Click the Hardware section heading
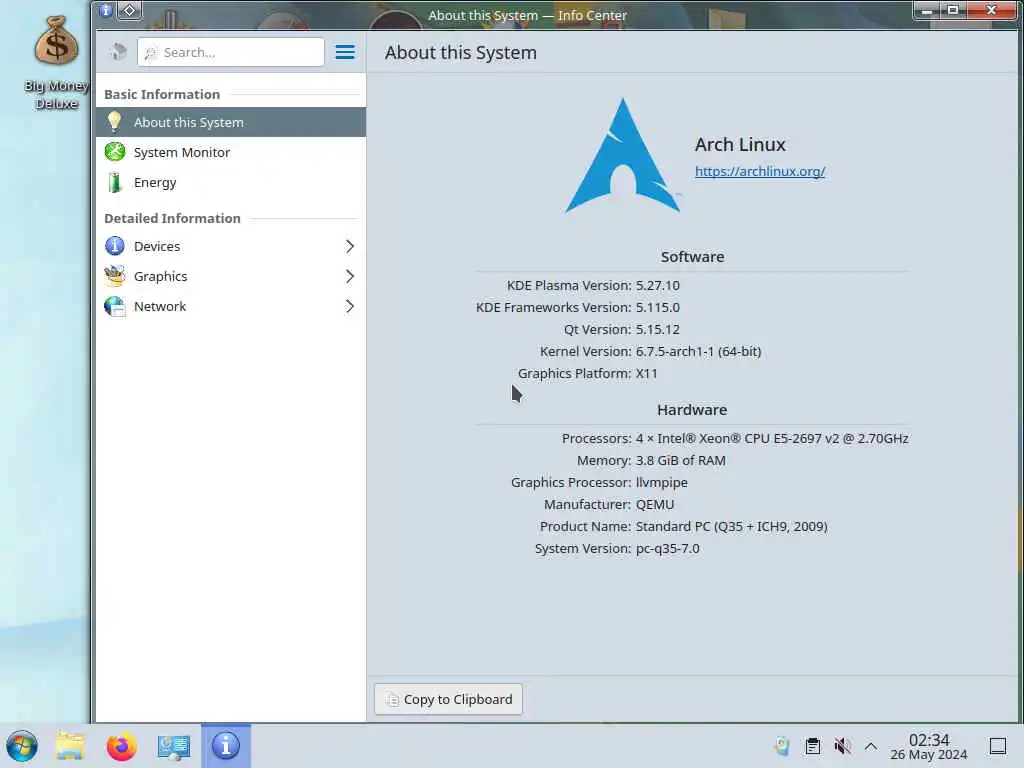The width and height of the screenshot is (1024, 768). coord(692,409)
